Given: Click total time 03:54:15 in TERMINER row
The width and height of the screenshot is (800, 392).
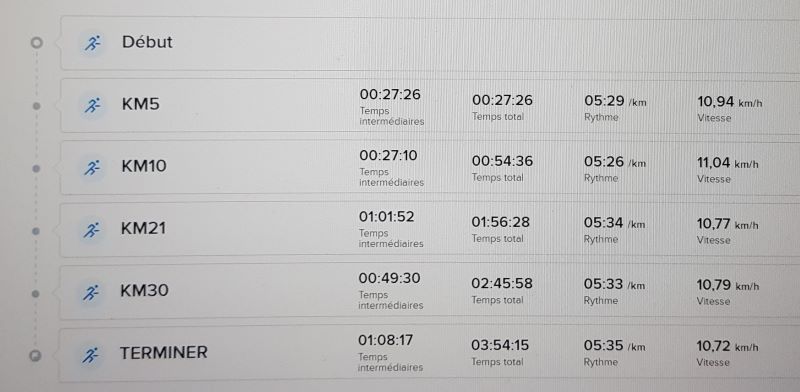Looking at the screenshot, I should pos(500,345).
